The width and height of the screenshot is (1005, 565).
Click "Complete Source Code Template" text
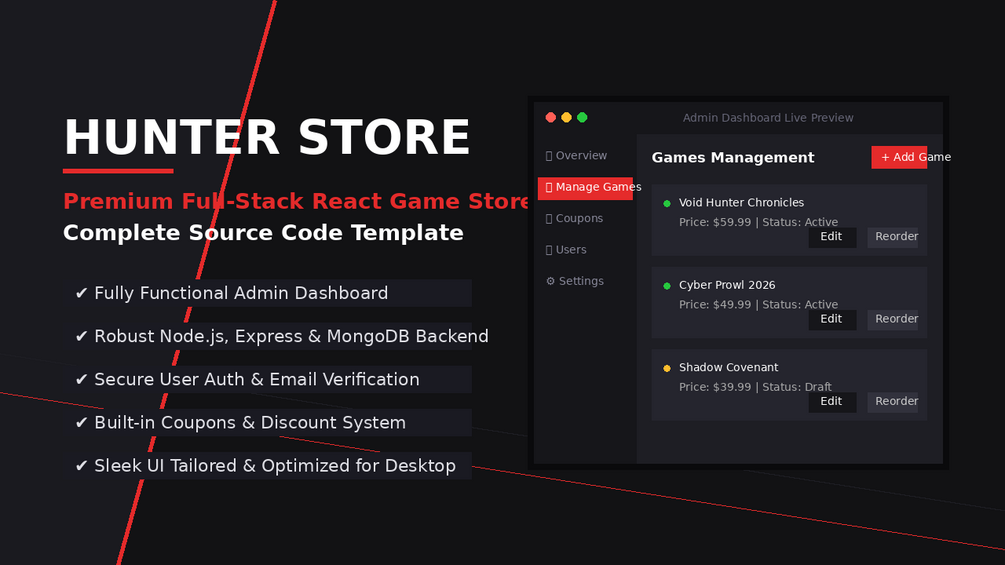pos(263,233)
